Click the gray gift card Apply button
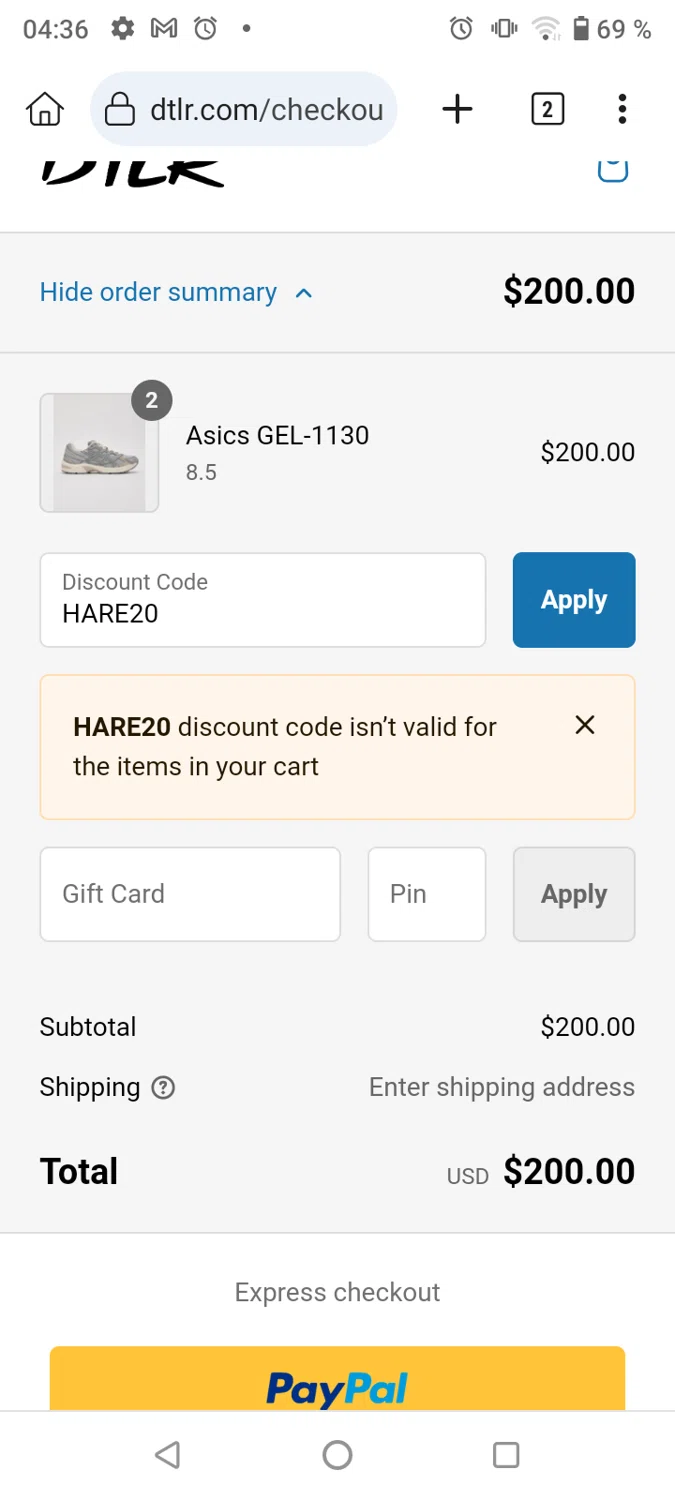This screenshot has width=675, height=1500. [x=574, y=894]
